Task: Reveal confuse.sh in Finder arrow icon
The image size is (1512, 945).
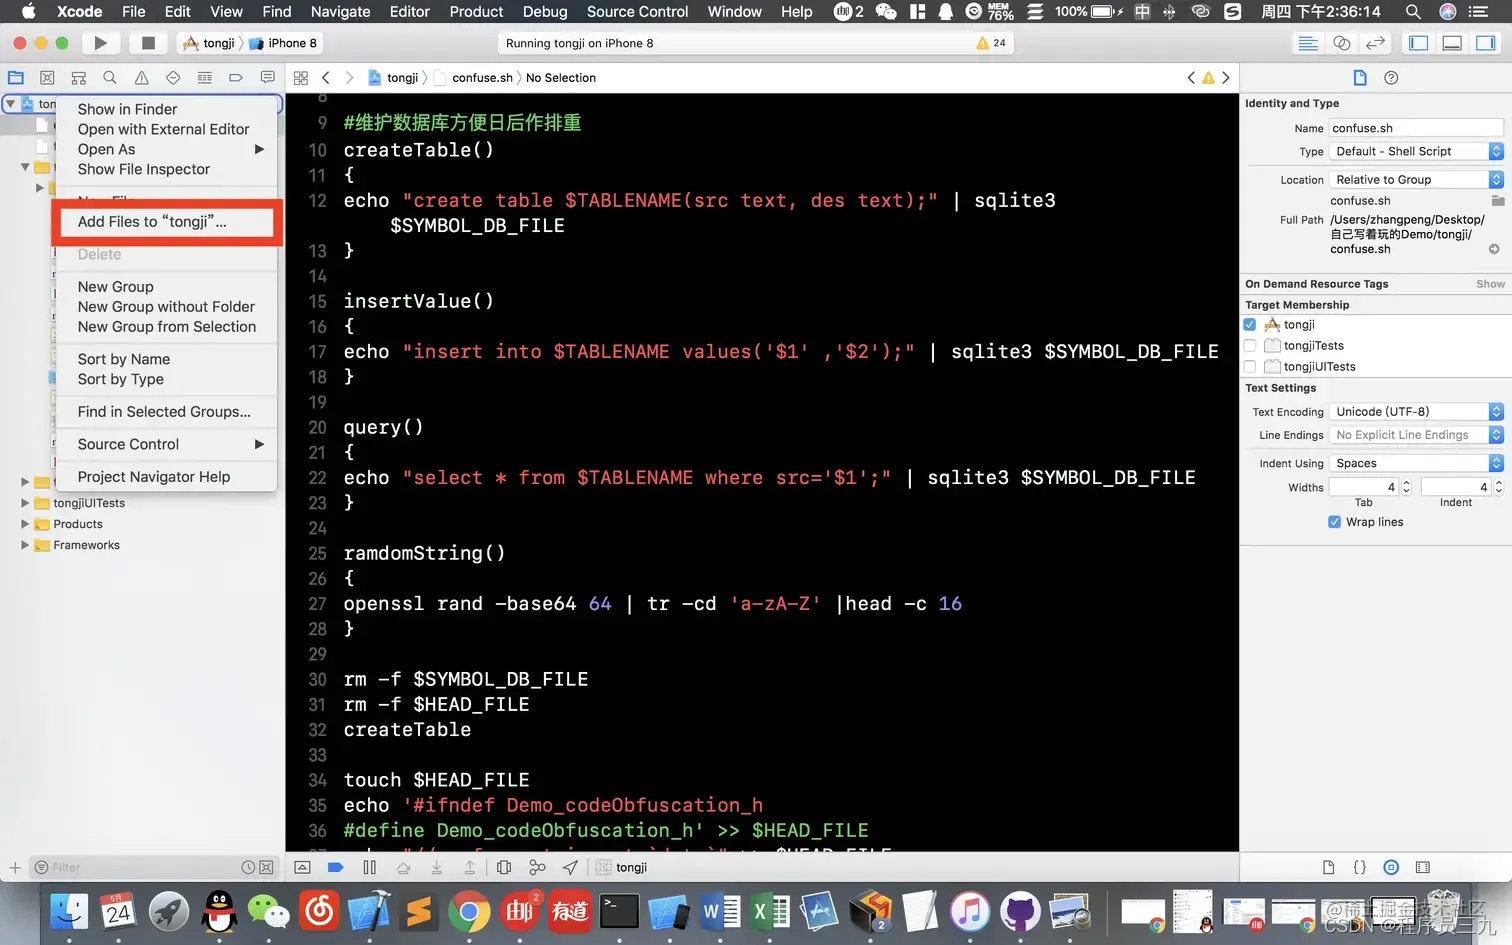Action: (1494, 249)
